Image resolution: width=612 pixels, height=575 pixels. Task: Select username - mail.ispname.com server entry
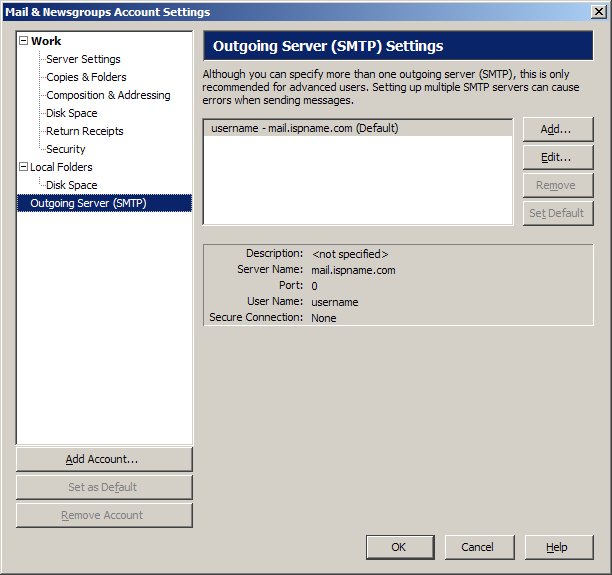304,128
